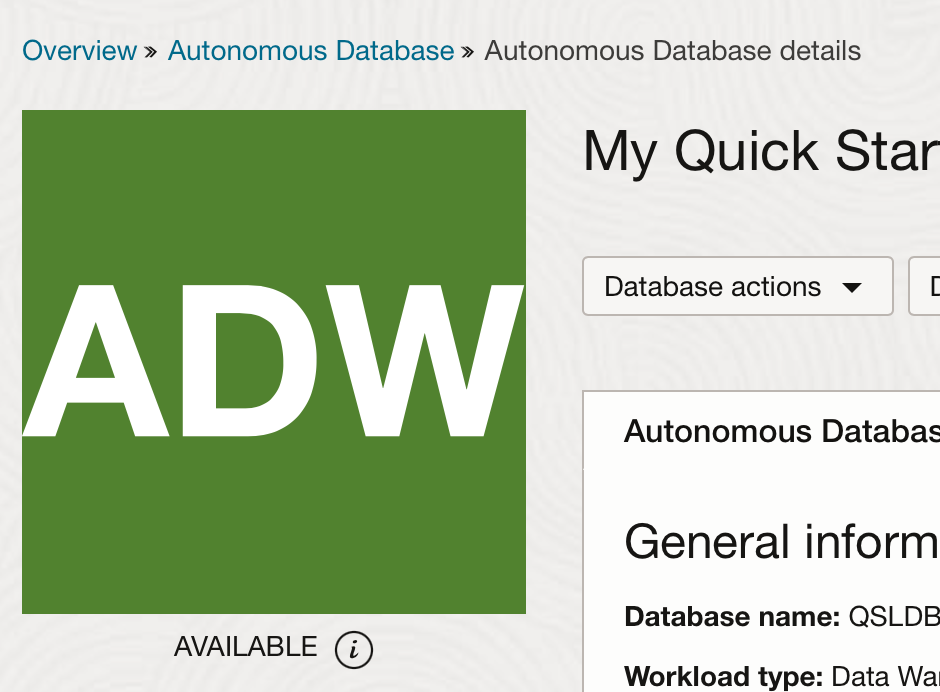Click the Autonomous Database details breadcrumb text
This screenshot has width=940, height=692.
coord(672,51)
